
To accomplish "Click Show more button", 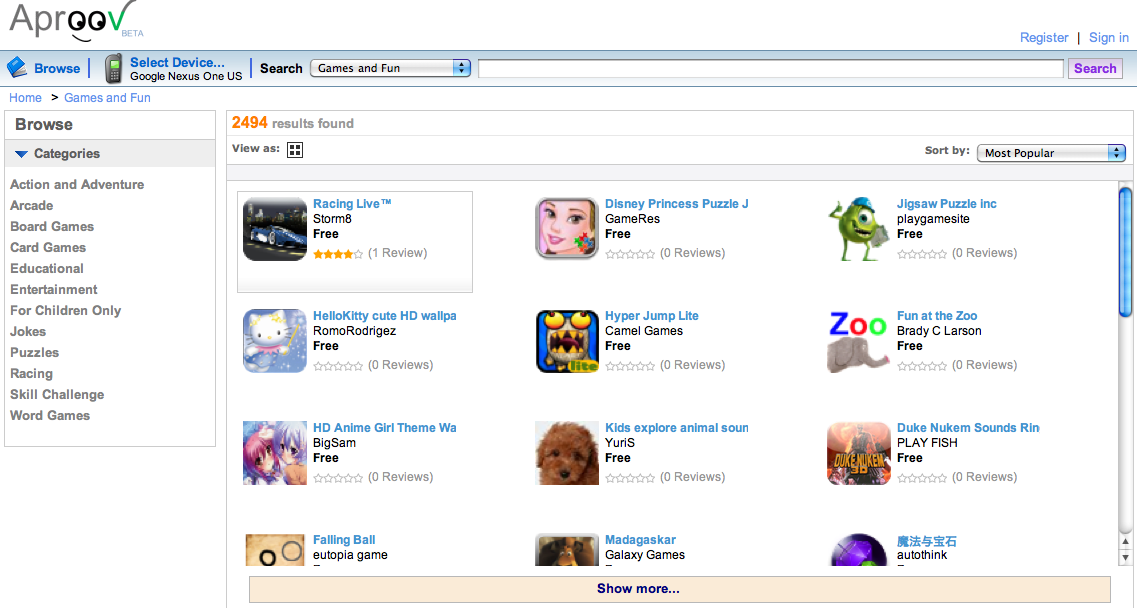I will point(679,589).
